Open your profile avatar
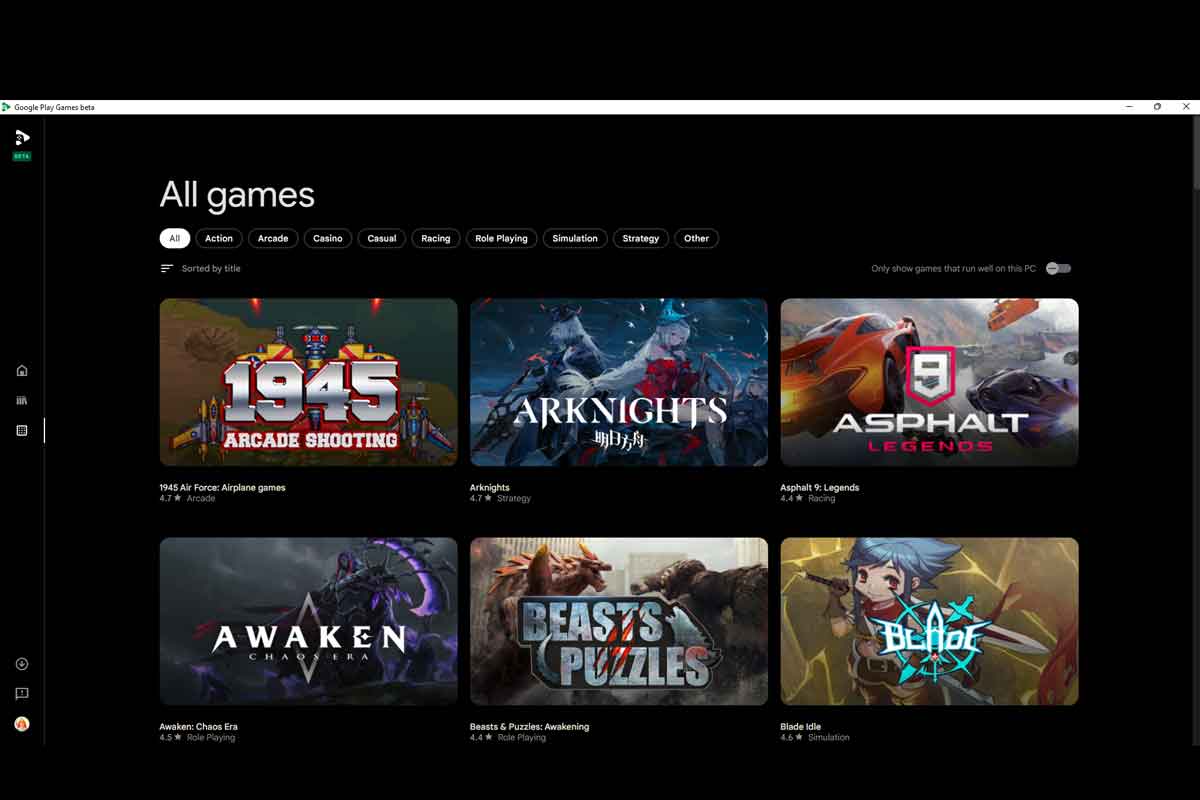The width and height of the screenshot is (1200, 800). coord(21,724)
